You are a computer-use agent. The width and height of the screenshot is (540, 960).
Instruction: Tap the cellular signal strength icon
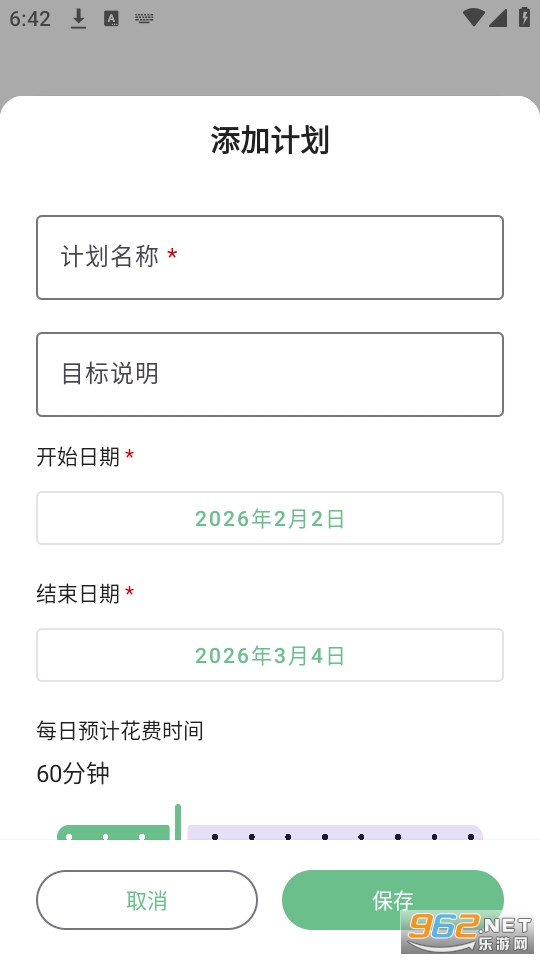[498, 18]
